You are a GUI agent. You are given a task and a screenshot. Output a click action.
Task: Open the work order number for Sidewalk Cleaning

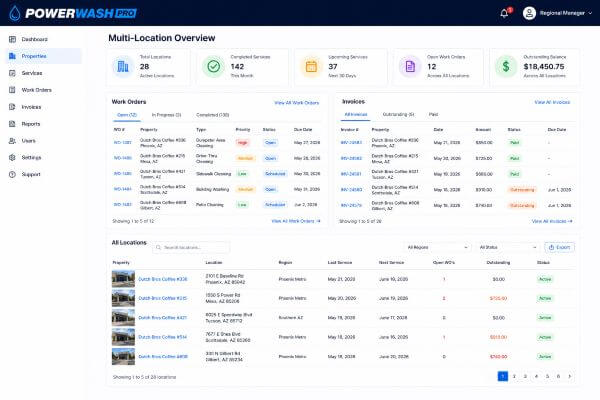[x=123, y=173]
